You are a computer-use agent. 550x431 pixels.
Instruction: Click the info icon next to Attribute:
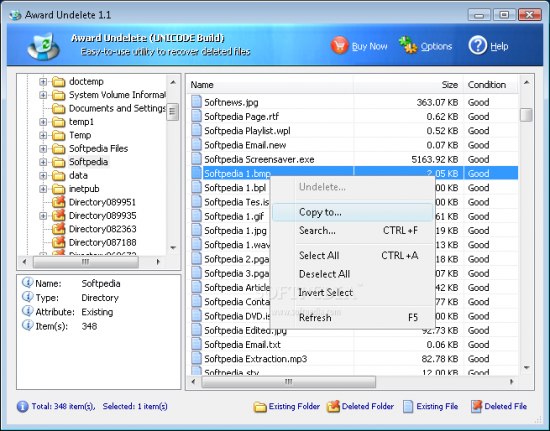[x=27, y=311]
